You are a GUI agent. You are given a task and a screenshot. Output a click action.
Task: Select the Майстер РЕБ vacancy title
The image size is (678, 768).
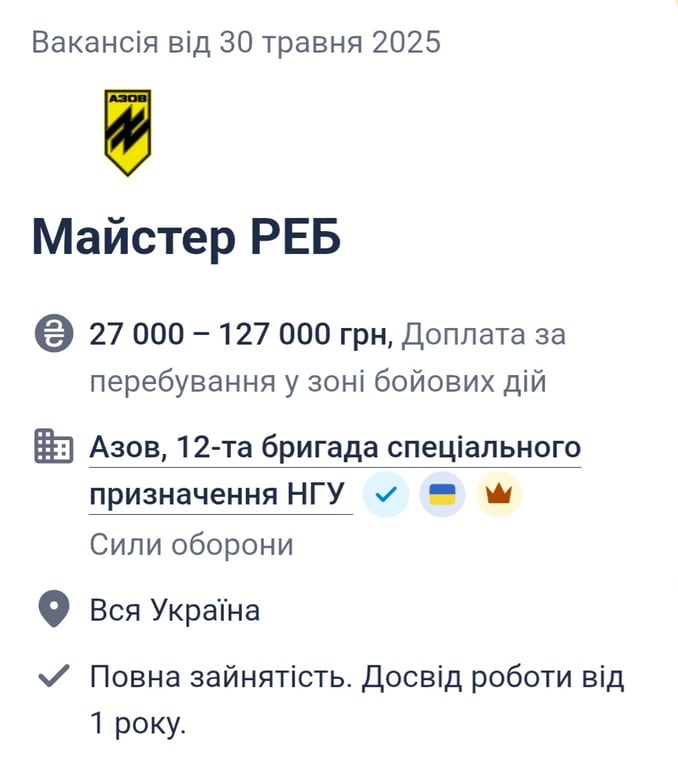point(186,236)
